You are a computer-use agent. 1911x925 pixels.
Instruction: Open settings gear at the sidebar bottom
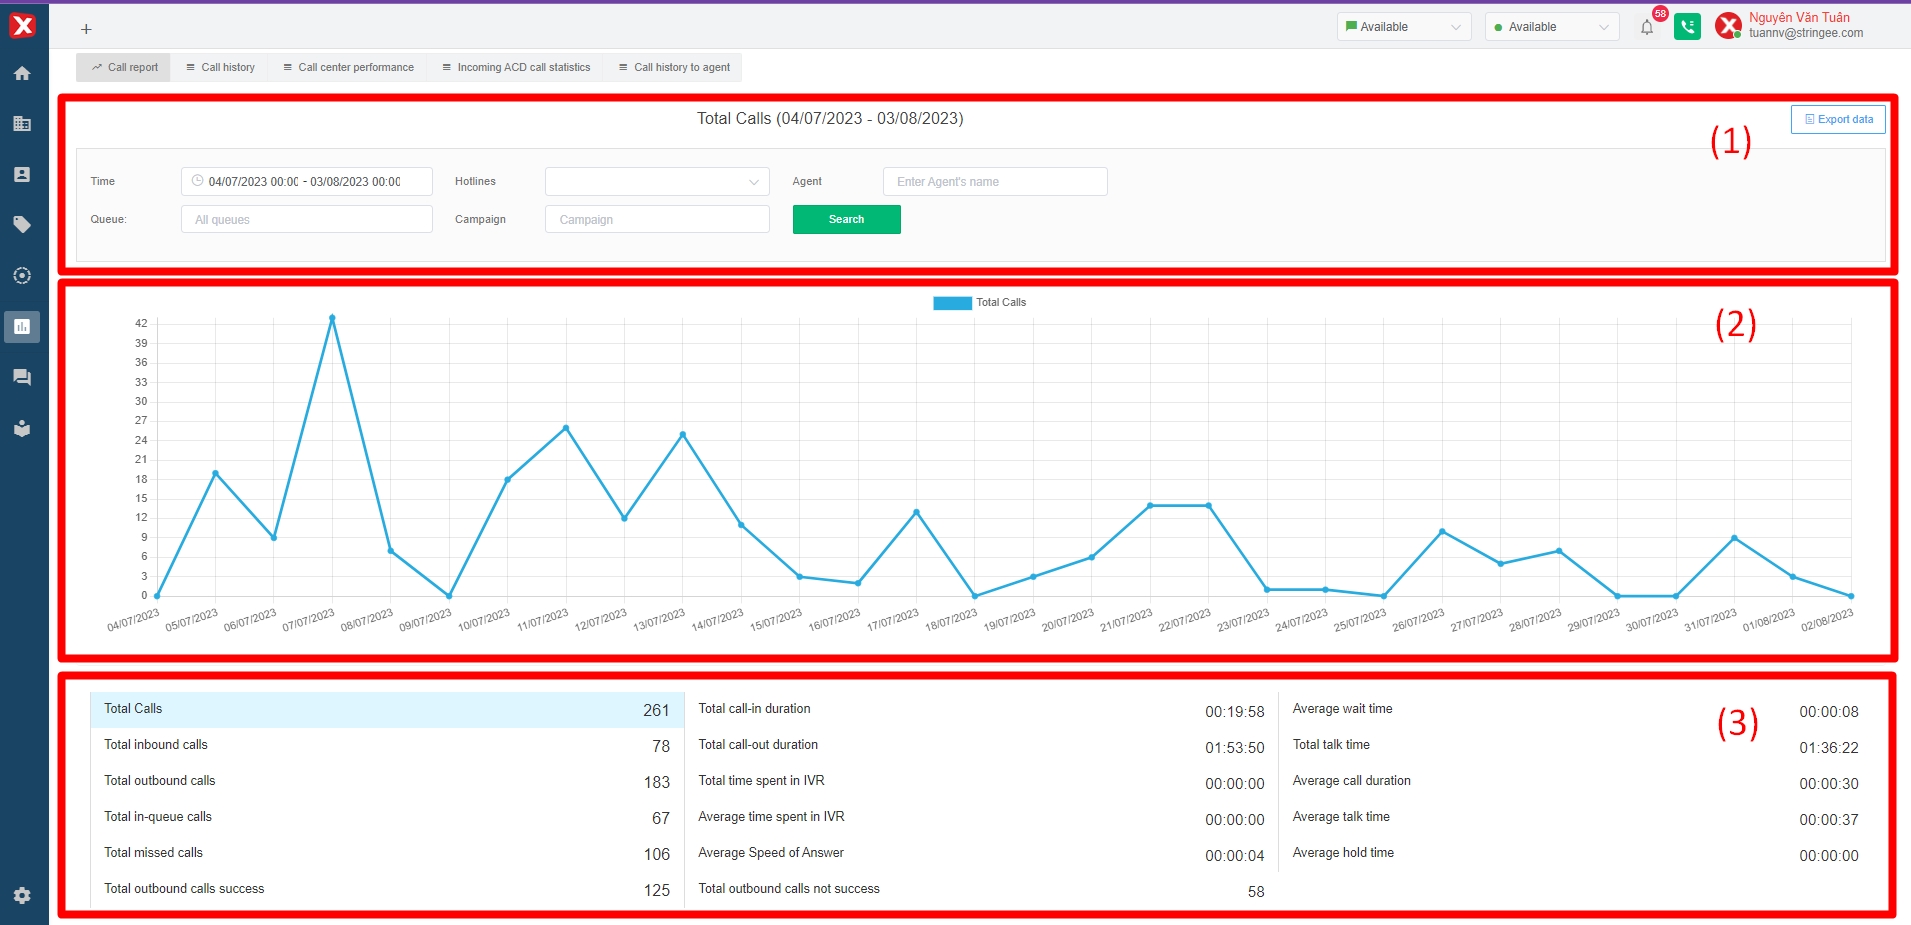(22, 895)
